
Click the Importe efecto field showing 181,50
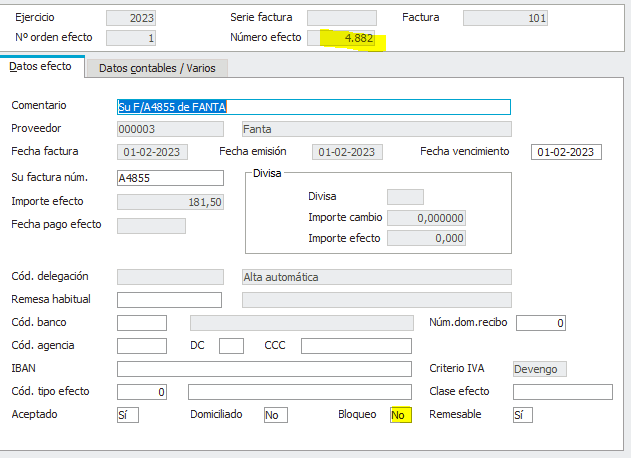(170, 202)
